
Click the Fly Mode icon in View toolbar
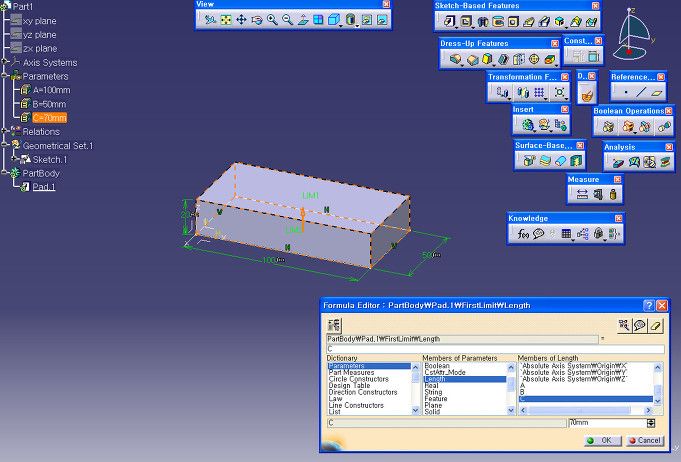[210, 20]
